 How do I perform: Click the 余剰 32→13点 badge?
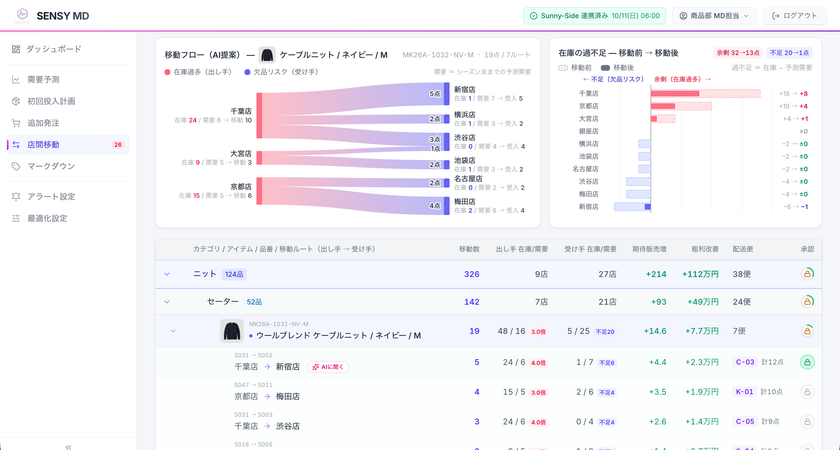click(x=738, y=53)
